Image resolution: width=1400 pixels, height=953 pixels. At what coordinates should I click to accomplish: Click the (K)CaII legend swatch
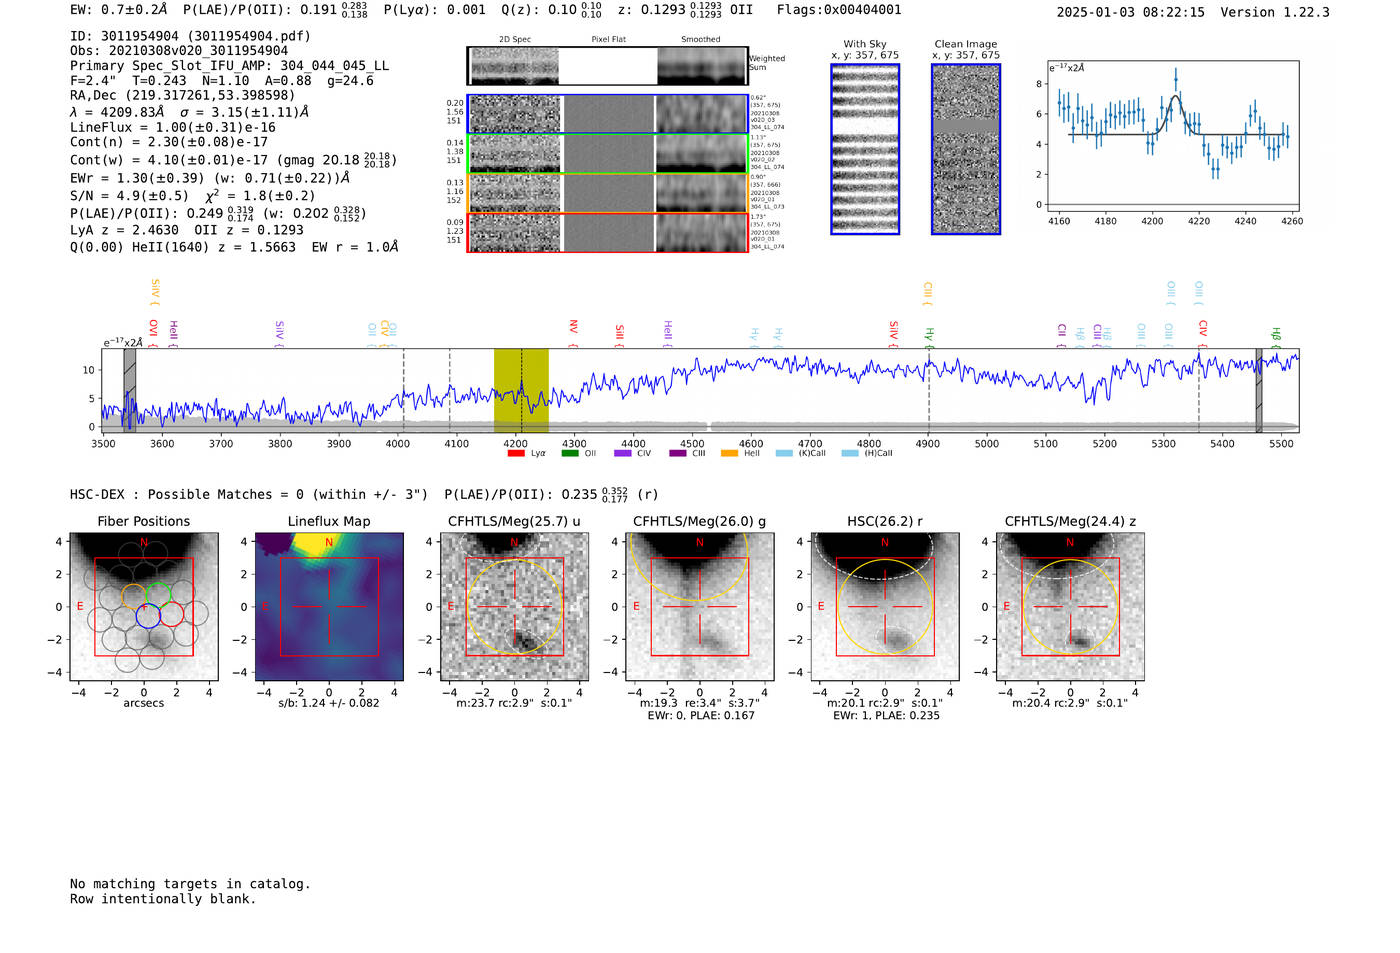tap(784, 453)
